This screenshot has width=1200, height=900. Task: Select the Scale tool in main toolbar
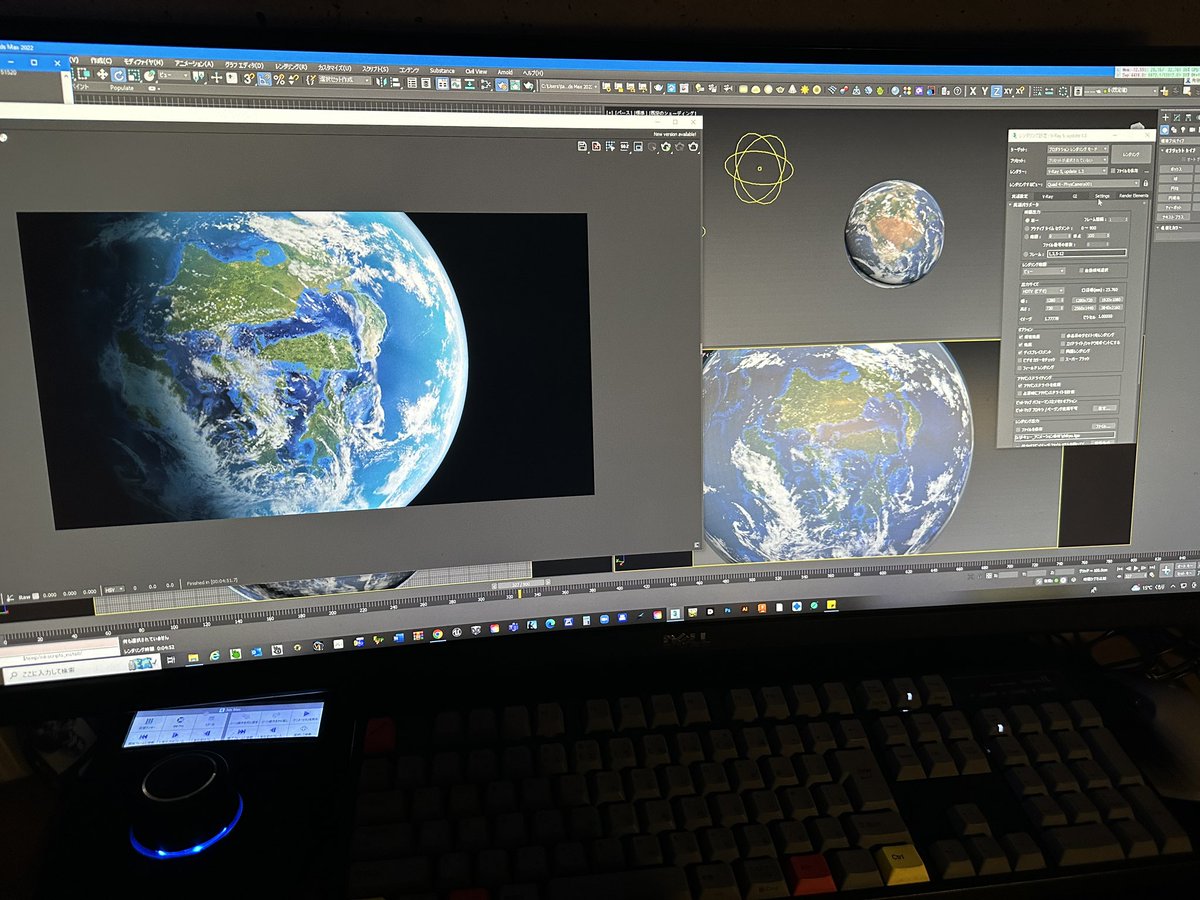(x=133, y=75)
